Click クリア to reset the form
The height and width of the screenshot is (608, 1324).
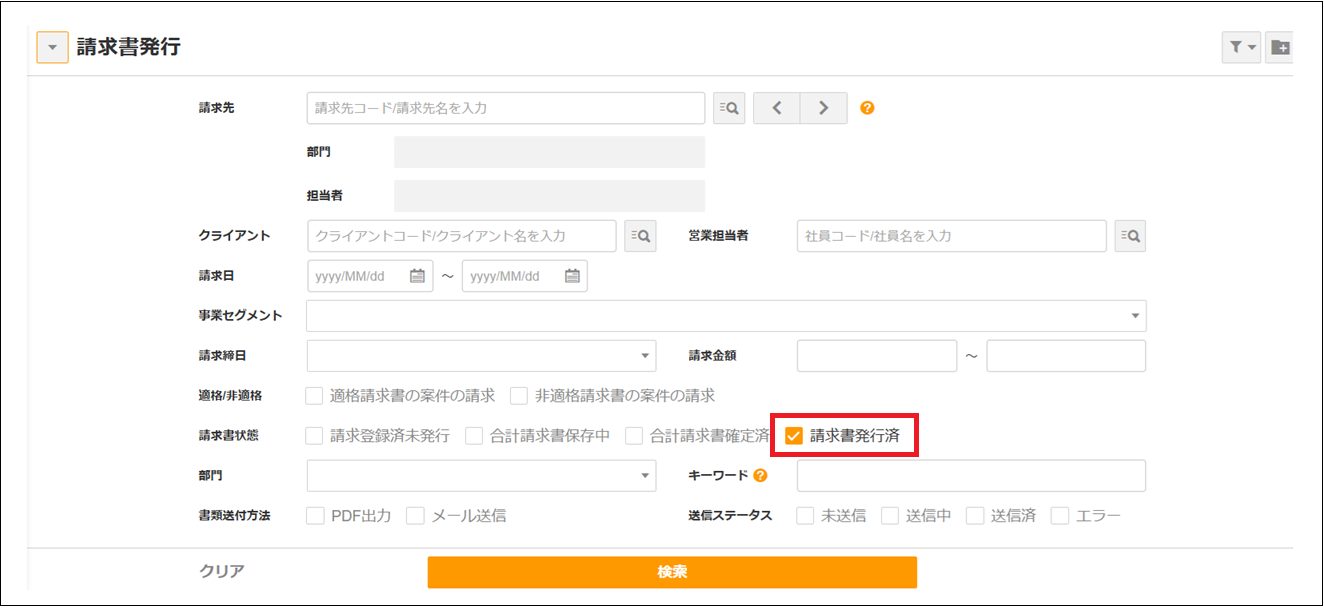coord(222,571)
